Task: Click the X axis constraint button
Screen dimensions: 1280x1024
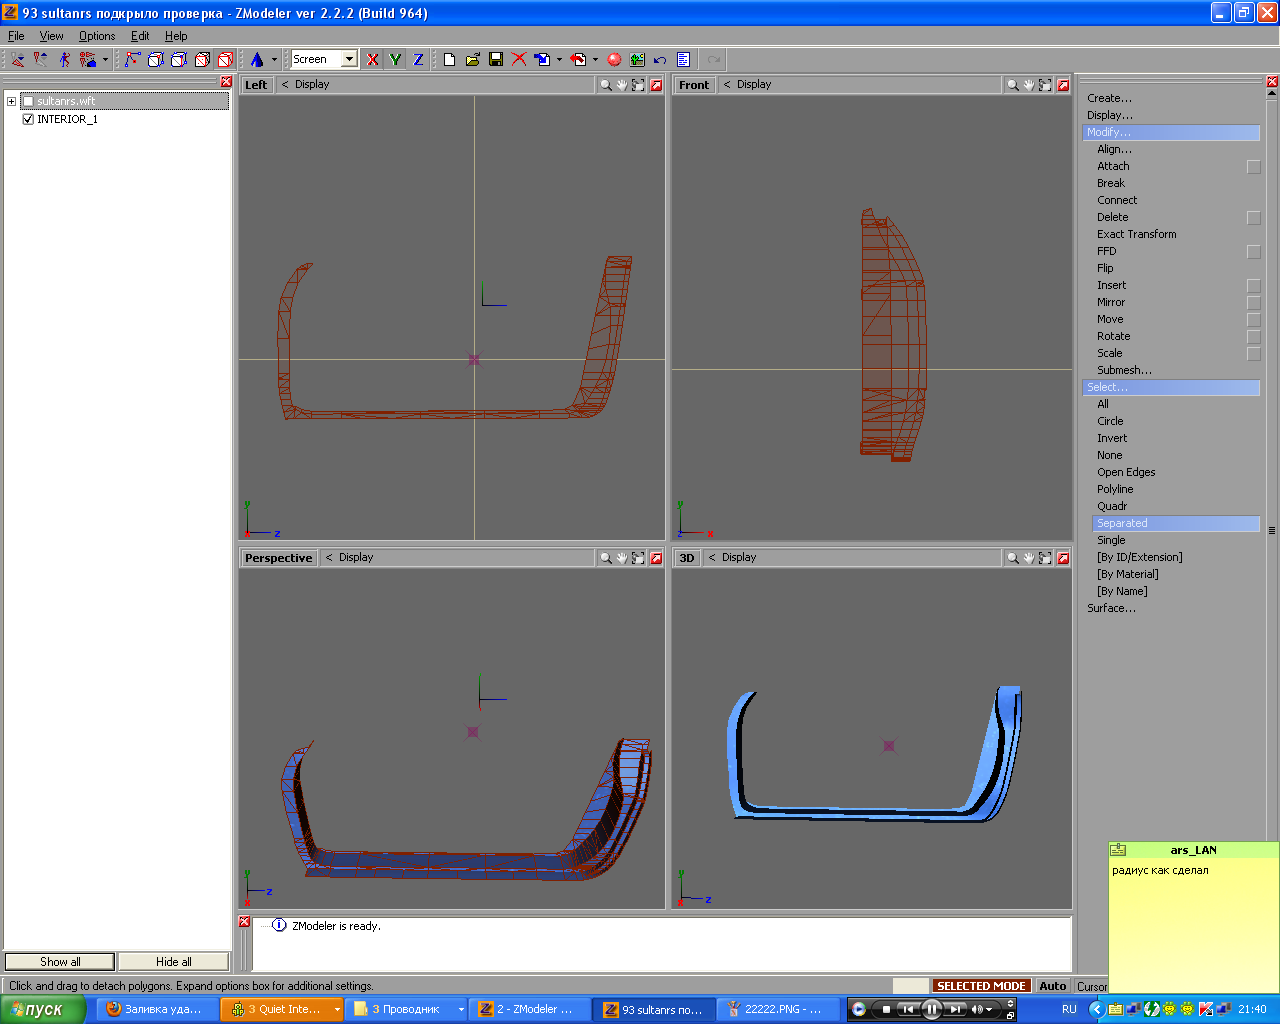Action: (372, 60)
